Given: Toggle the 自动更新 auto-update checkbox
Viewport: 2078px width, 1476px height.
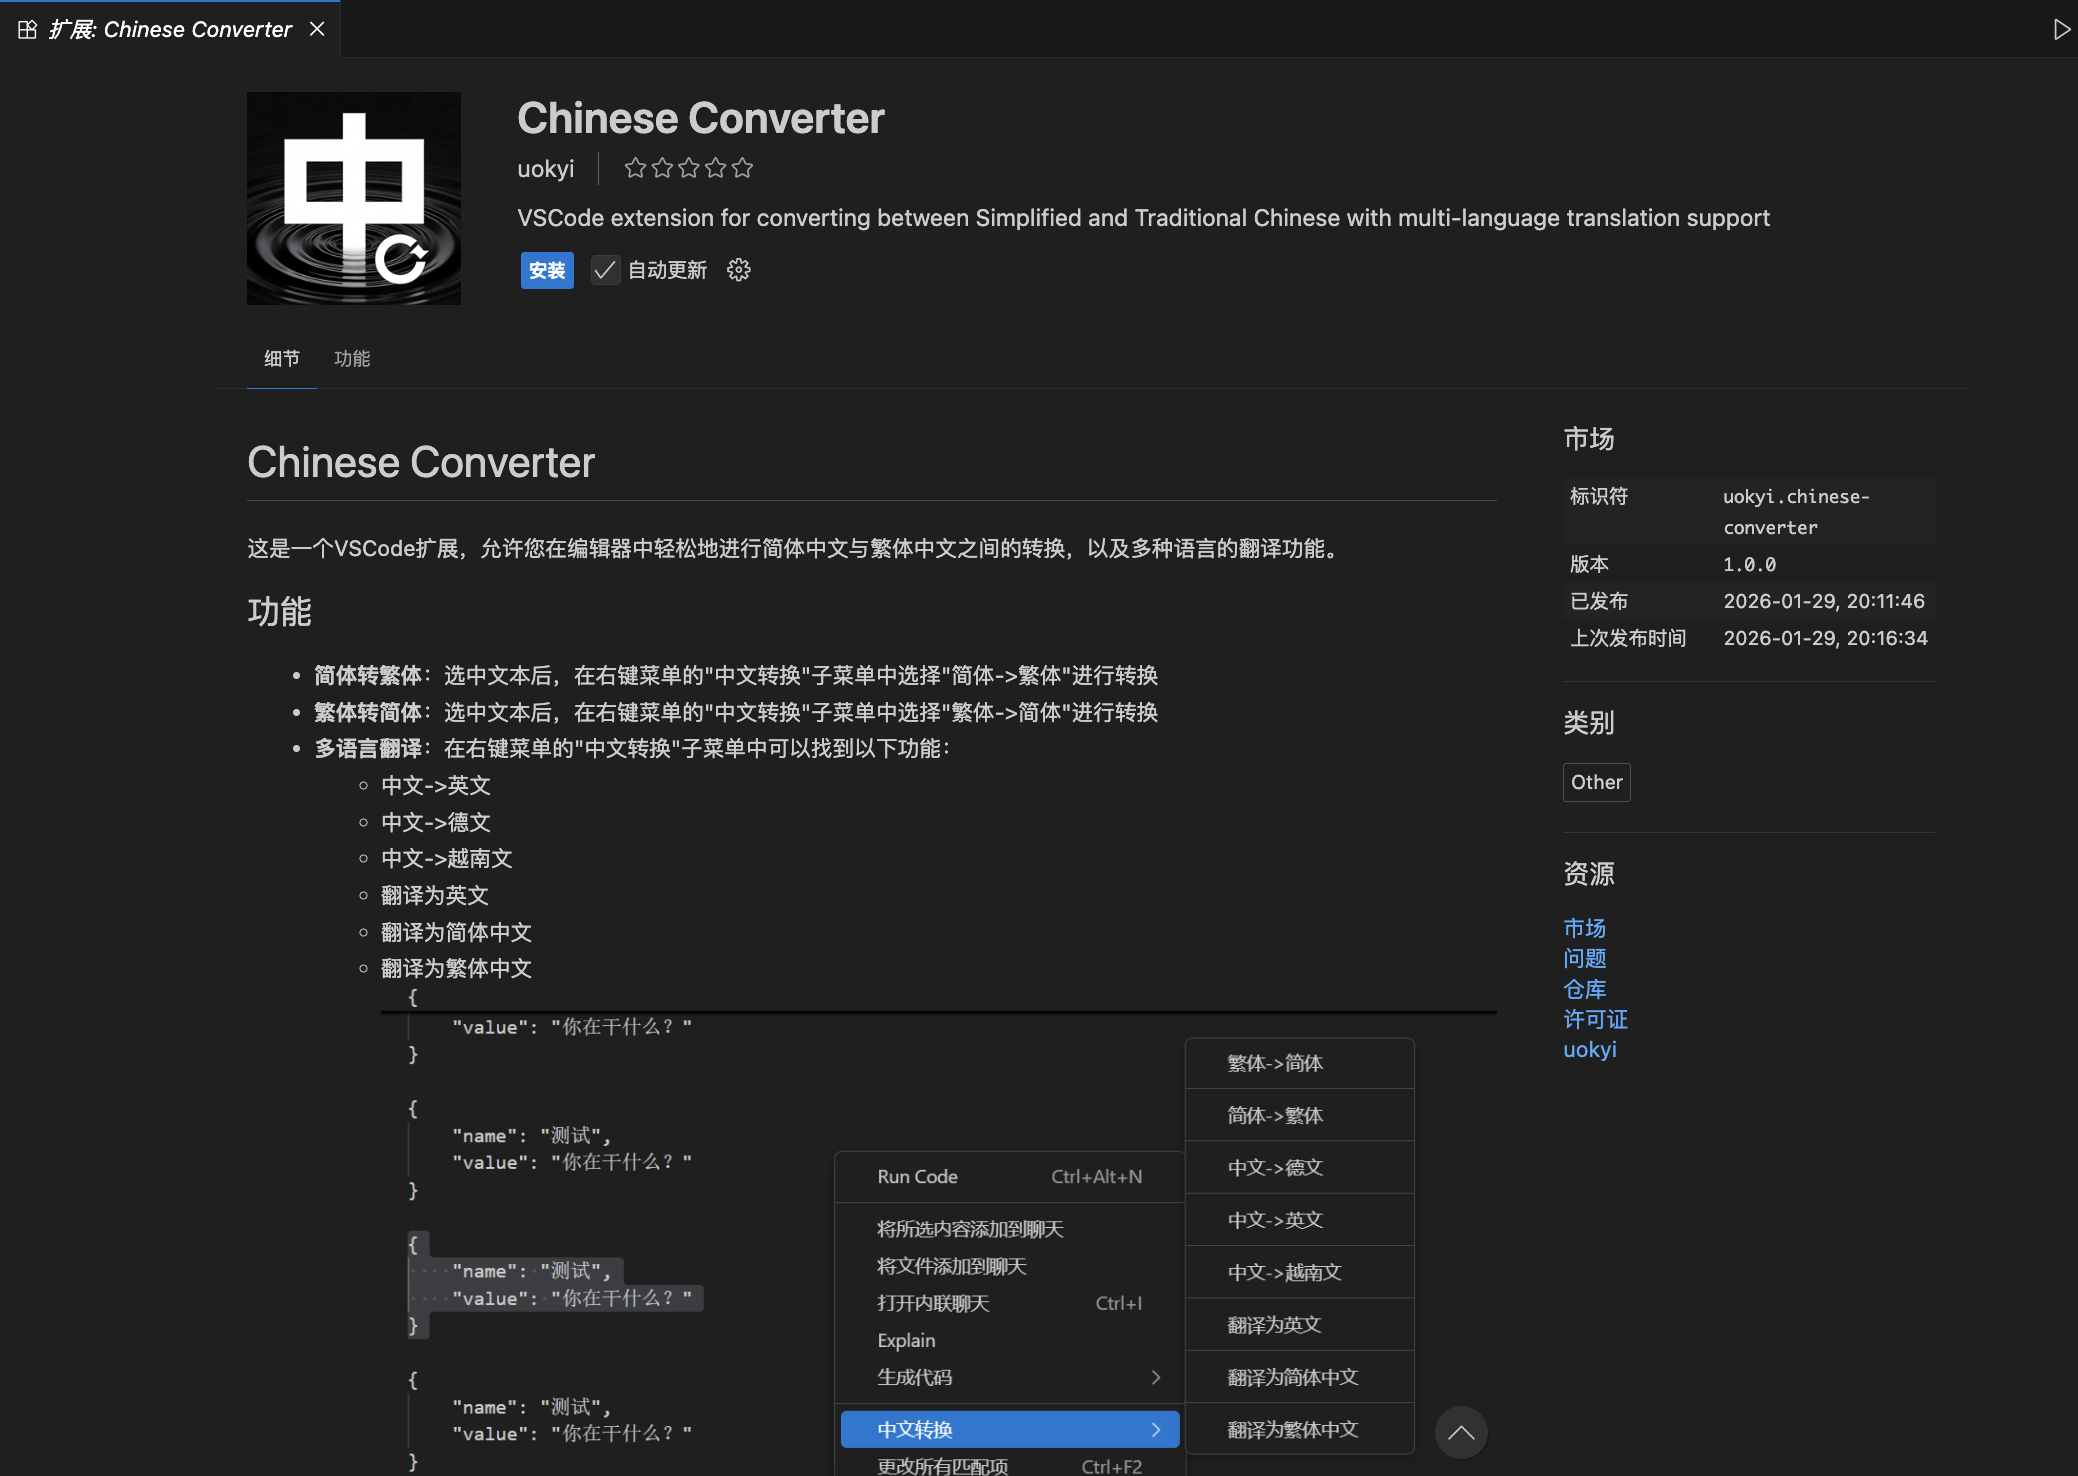Looking at the screenshot, I should (604, 270).
